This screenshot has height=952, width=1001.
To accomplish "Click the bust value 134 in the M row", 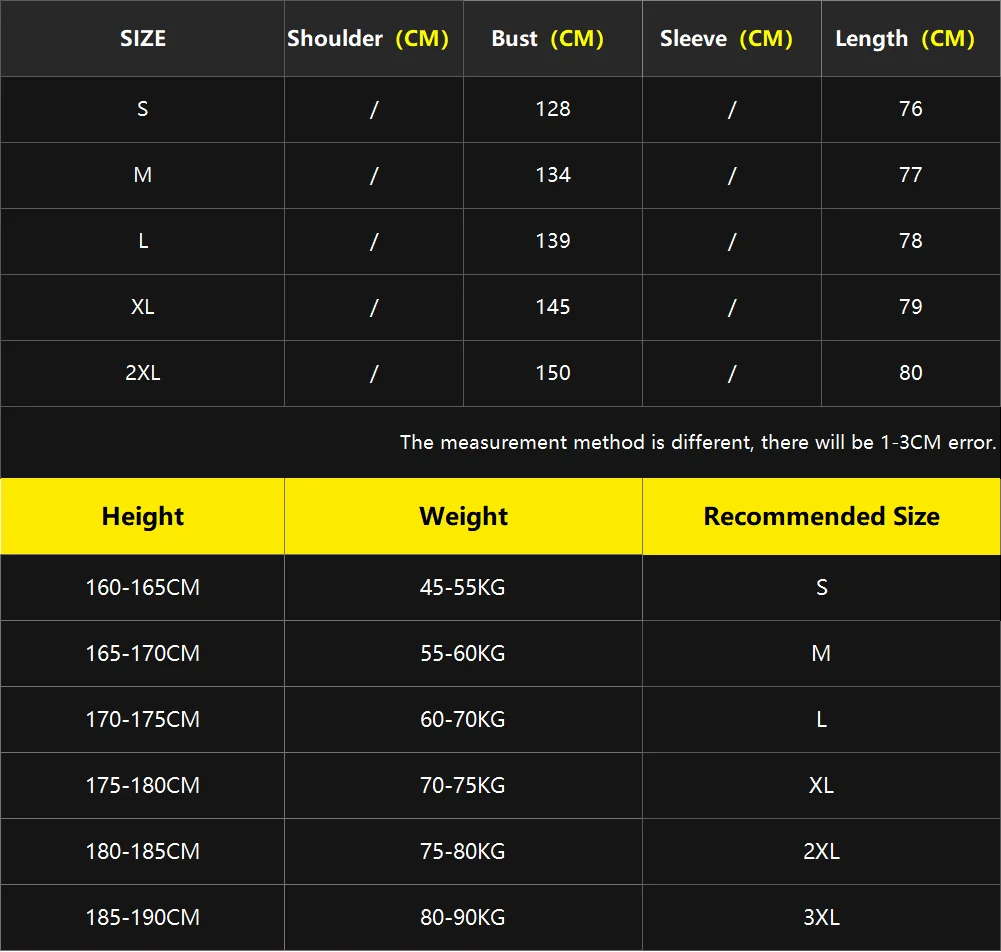I will click(x=552, y=176).
